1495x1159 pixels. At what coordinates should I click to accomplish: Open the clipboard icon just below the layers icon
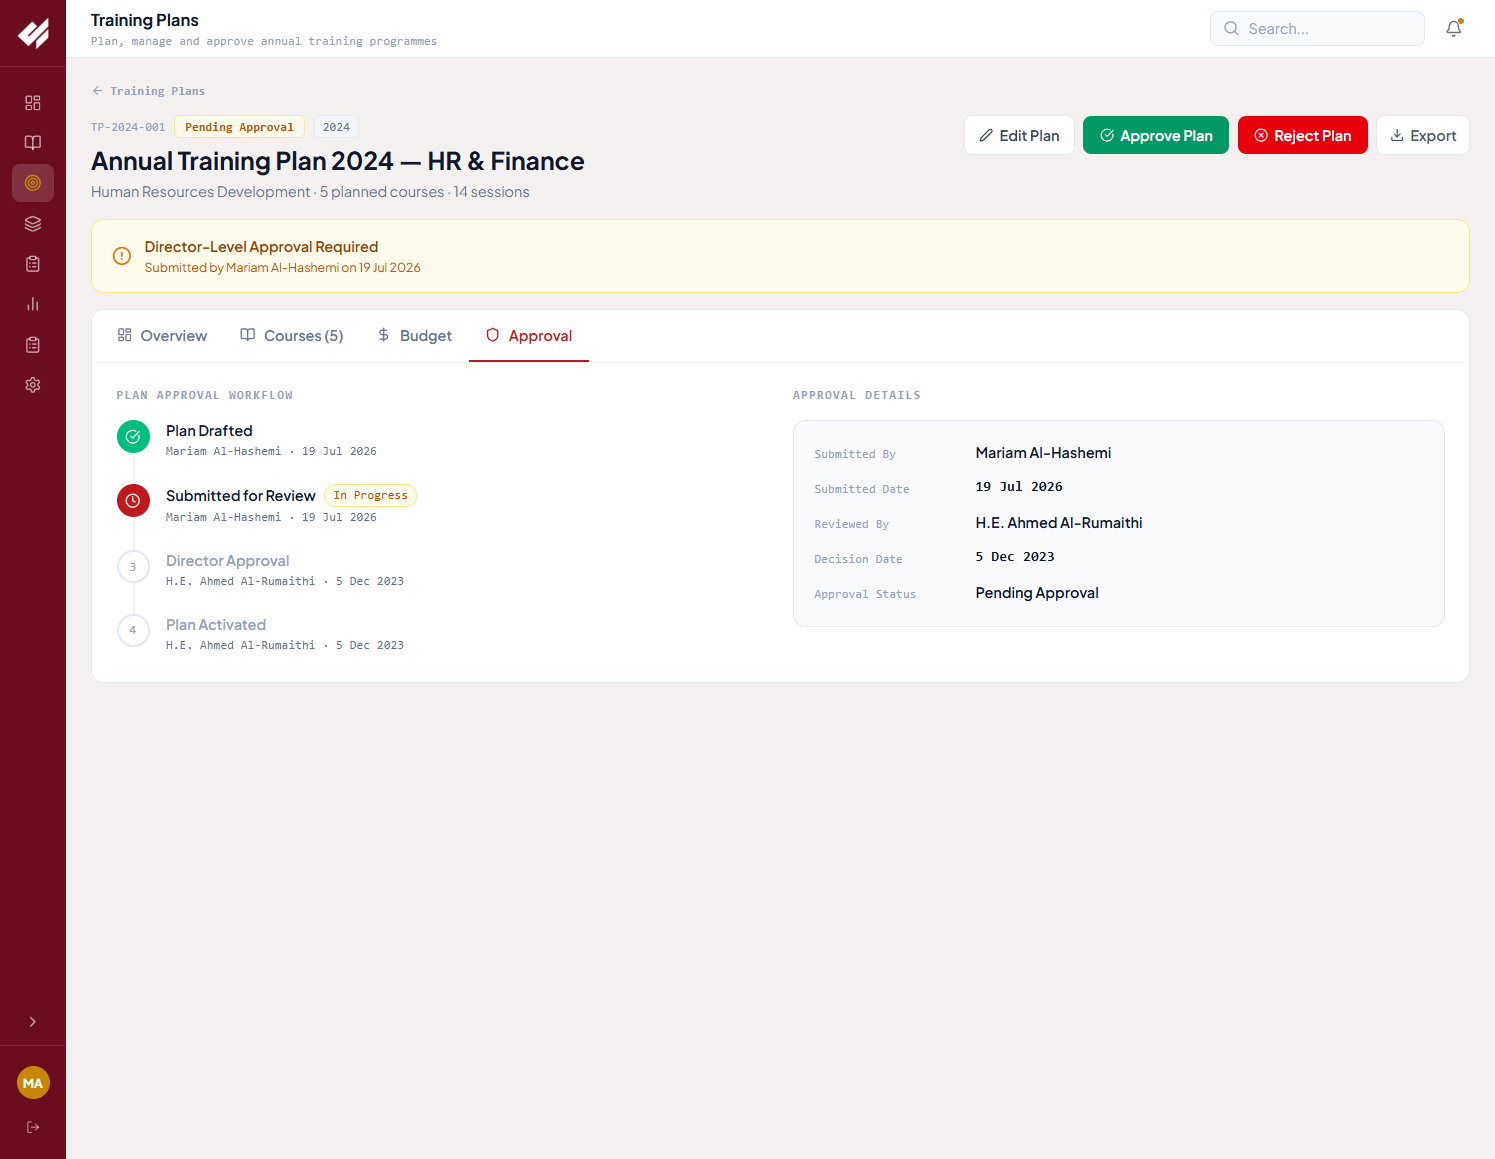point(33,264)
